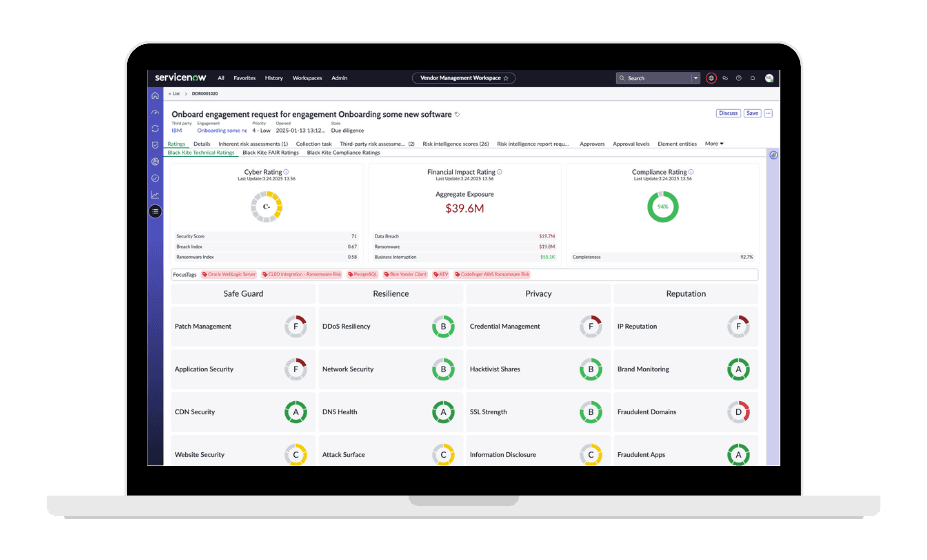Click the Compliance Rating 94% donut chart
927x560 pixels.
pyautogui.click(x=662, y=207)
